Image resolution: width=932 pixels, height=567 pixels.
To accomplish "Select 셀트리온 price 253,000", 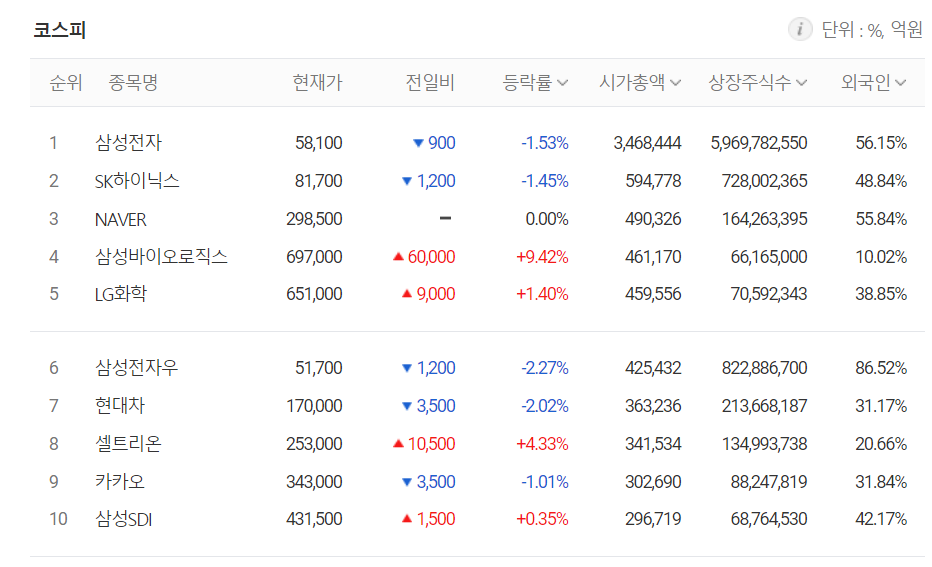I will [314, 444].
